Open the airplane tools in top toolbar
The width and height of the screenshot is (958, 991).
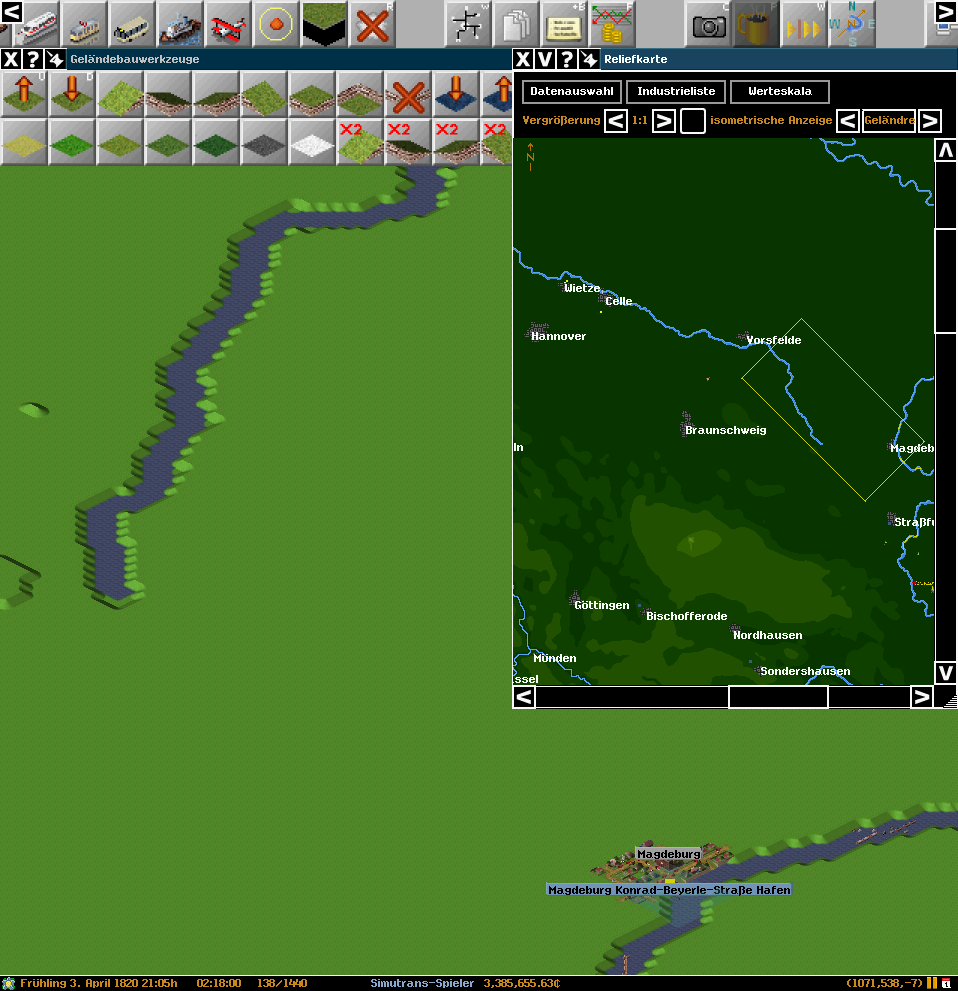pyautogui.click(x=228, y=24)
